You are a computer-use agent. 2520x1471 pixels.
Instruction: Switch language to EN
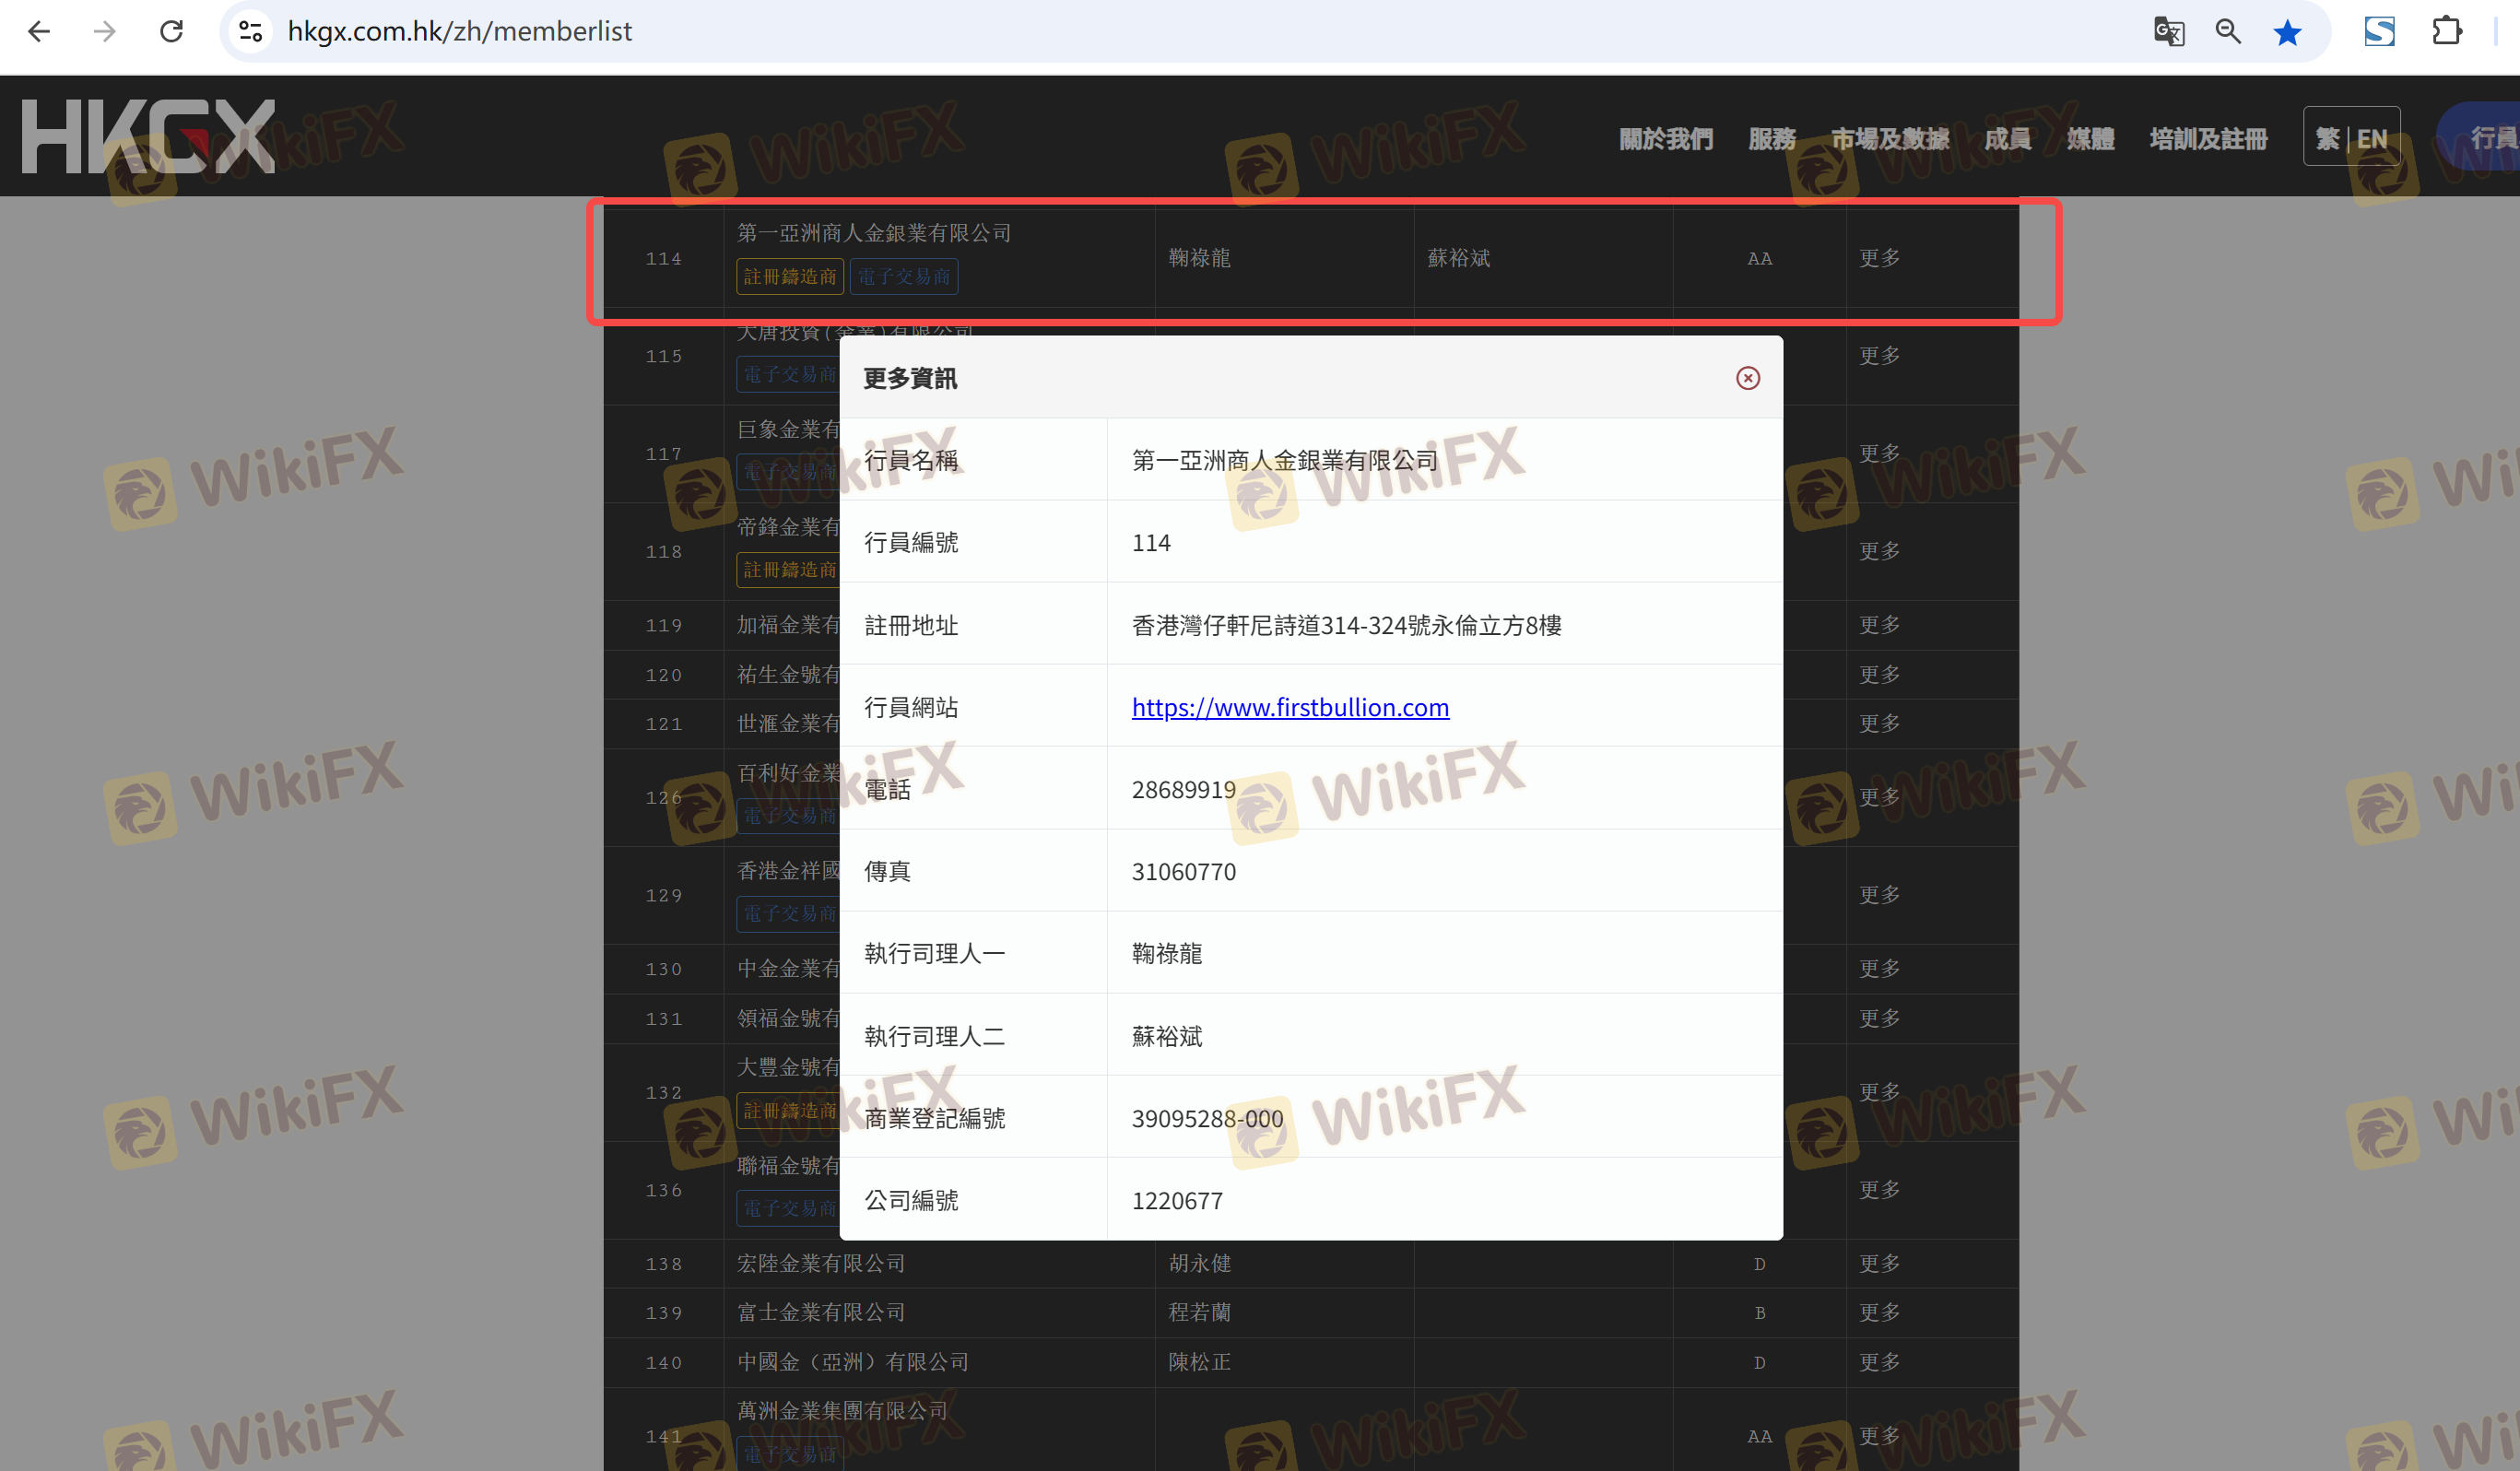click(x=2372, y=138)
